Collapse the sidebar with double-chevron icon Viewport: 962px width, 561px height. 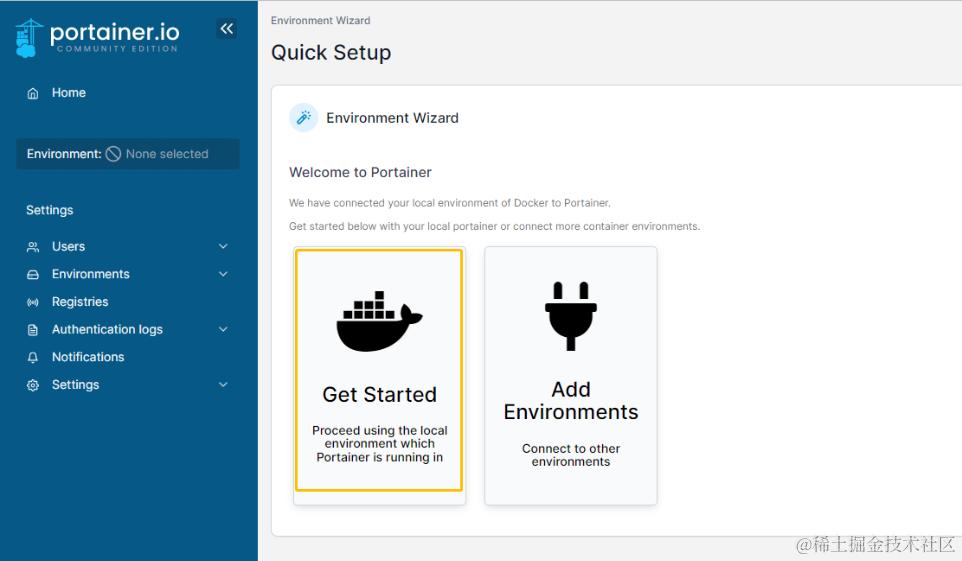tap(227, 29)
